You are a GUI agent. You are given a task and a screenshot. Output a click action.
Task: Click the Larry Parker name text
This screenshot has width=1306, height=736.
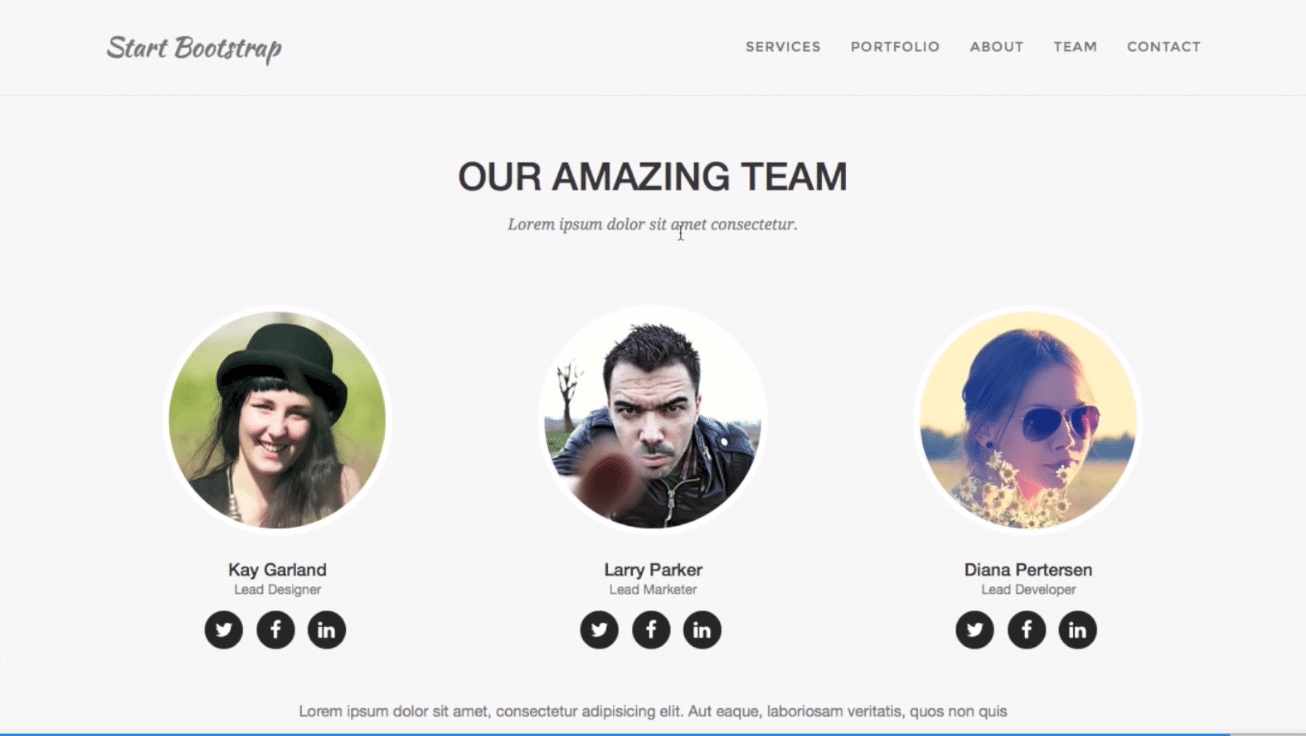653,570
